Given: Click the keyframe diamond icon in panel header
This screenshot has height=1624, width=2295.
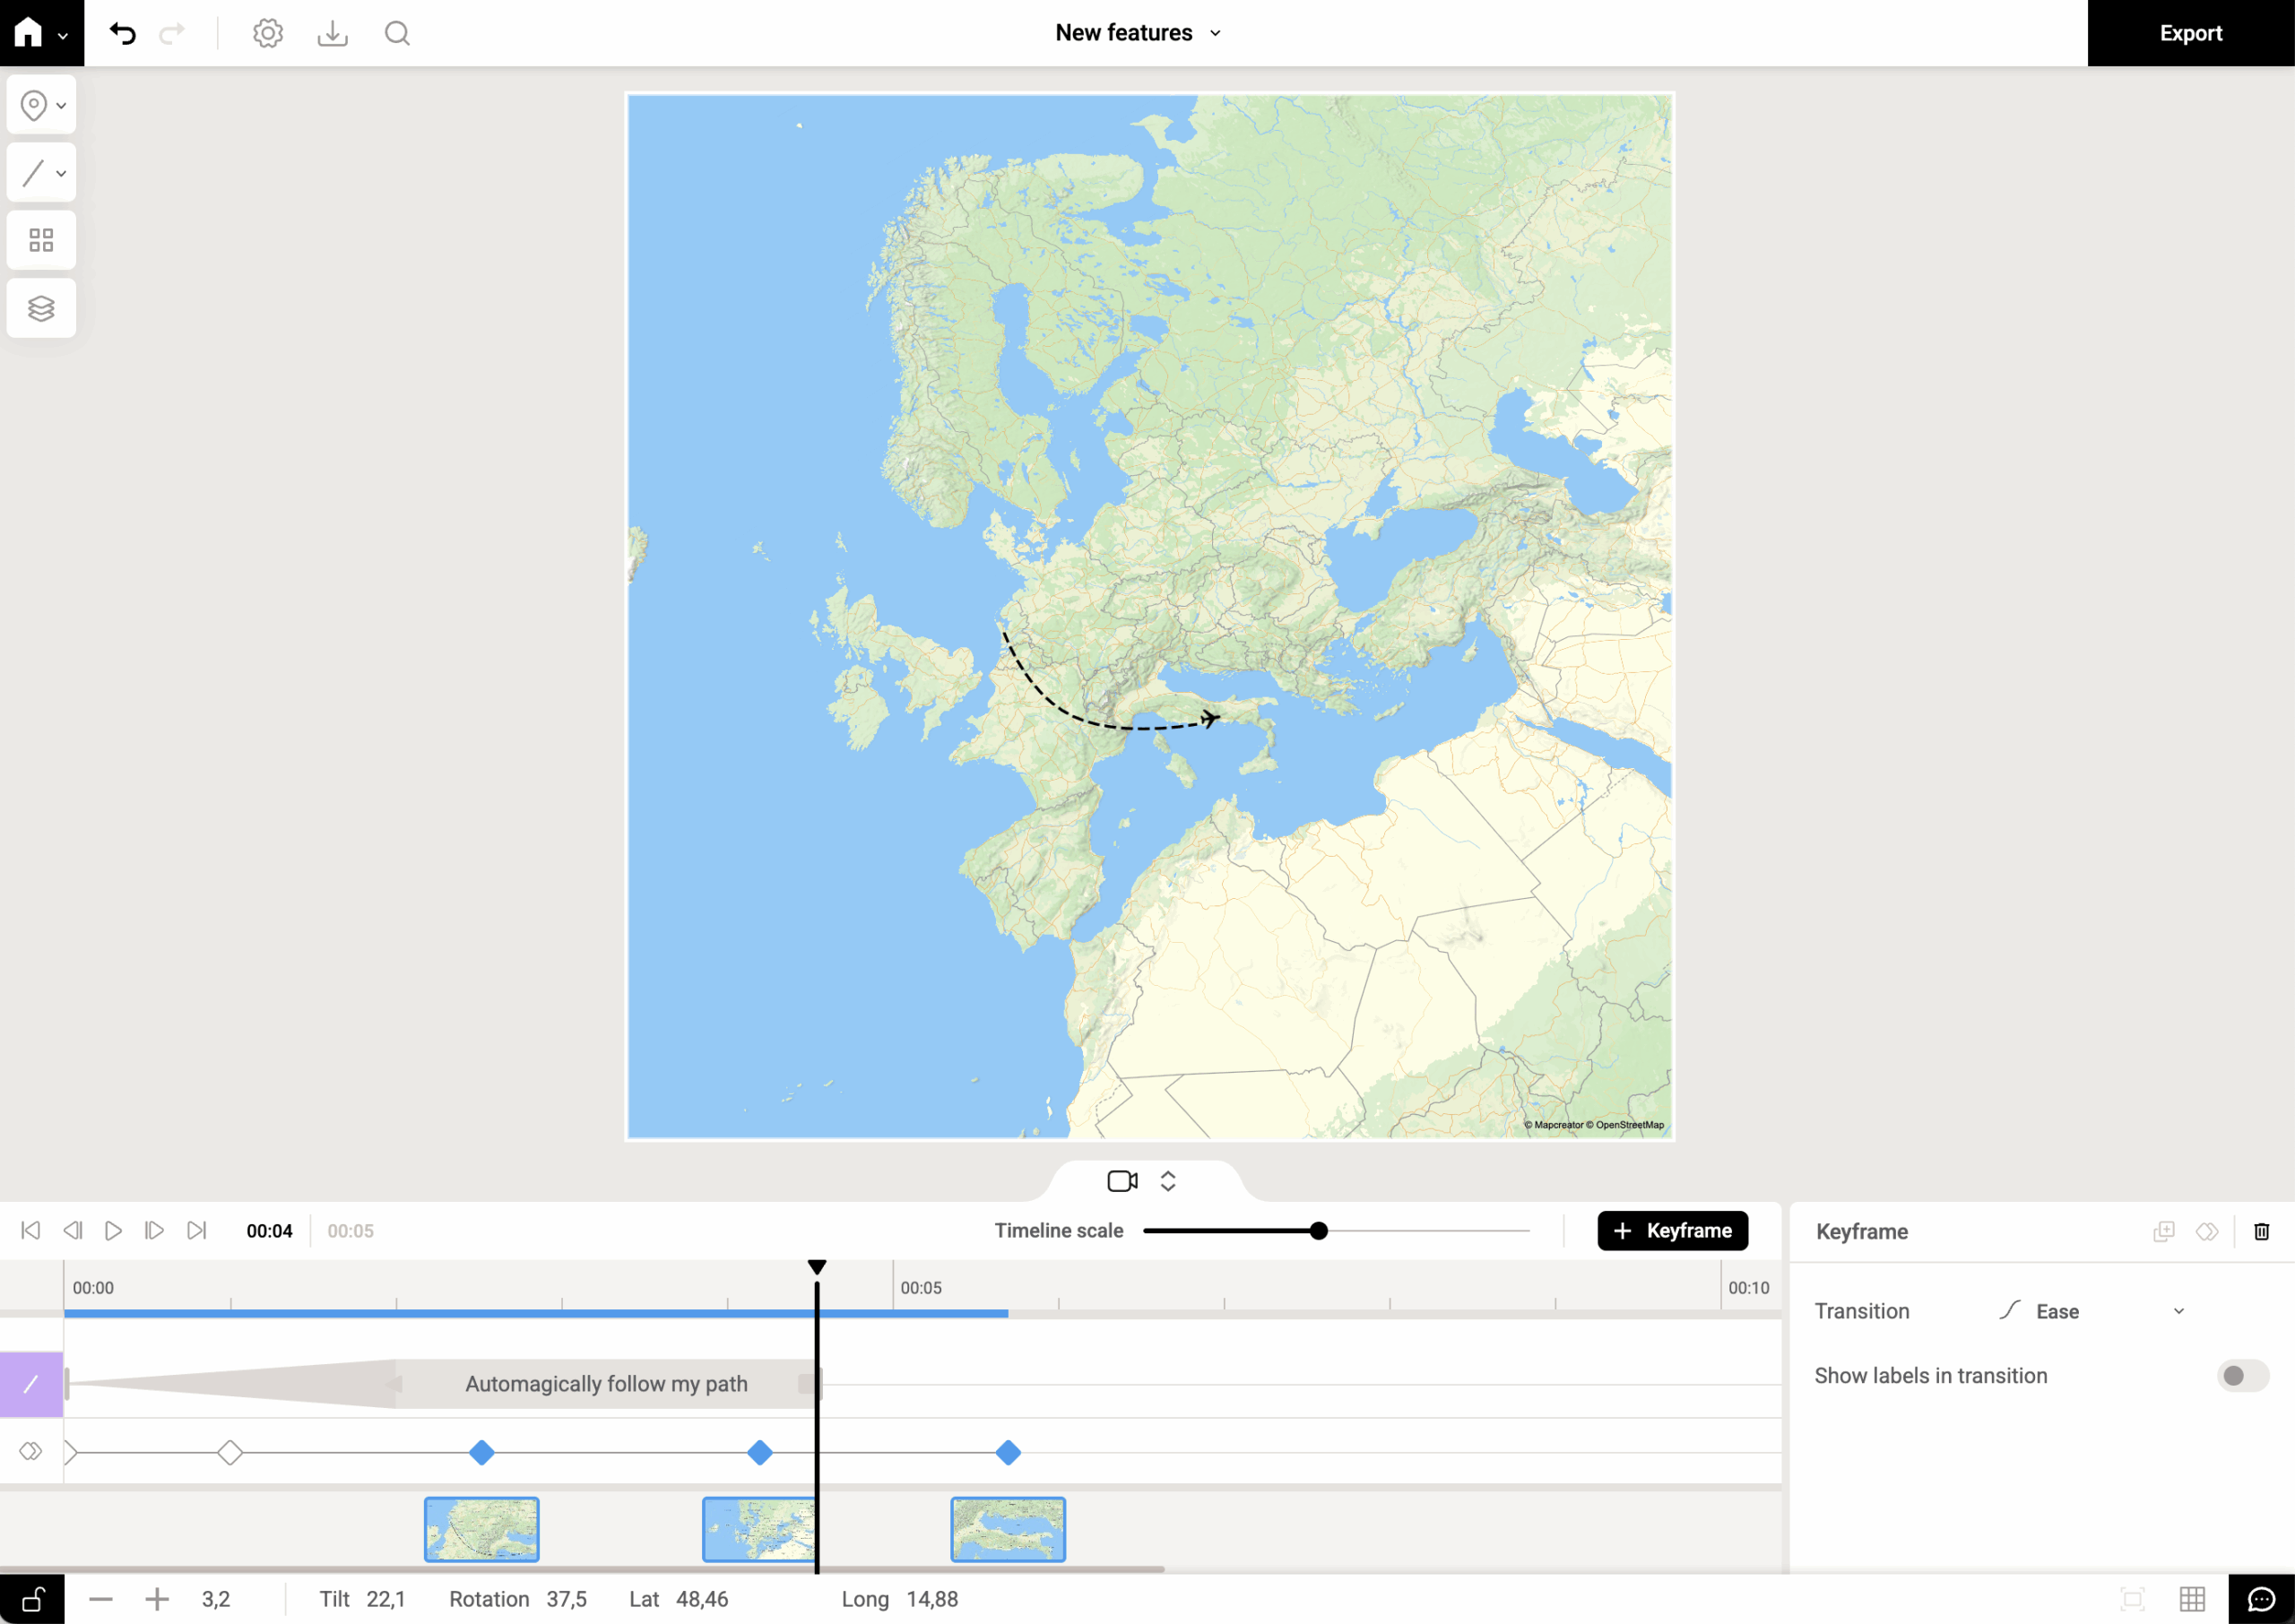Looking at the screenshot, I should pyautogui.click(x=2207, y=1232).
